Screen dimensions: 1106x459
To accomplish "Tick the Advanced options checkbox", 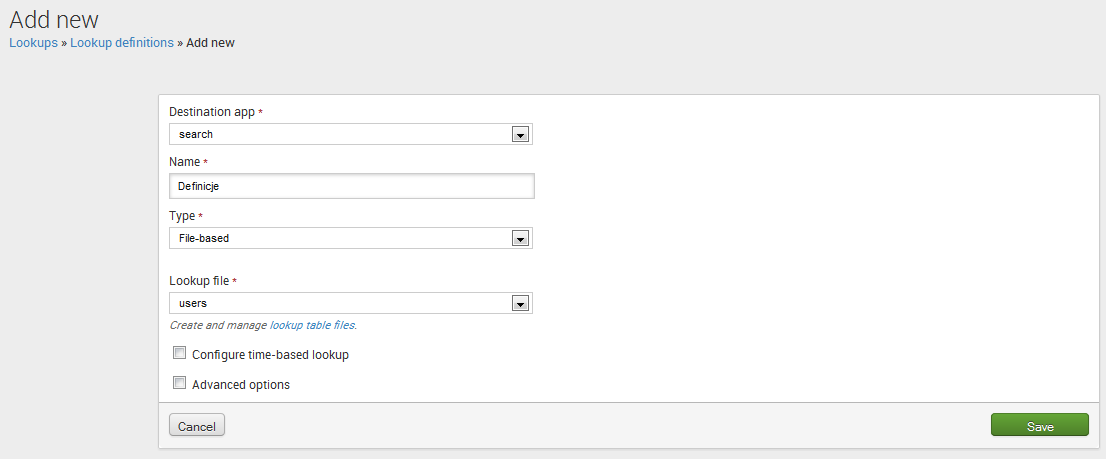I will point(180,383).
